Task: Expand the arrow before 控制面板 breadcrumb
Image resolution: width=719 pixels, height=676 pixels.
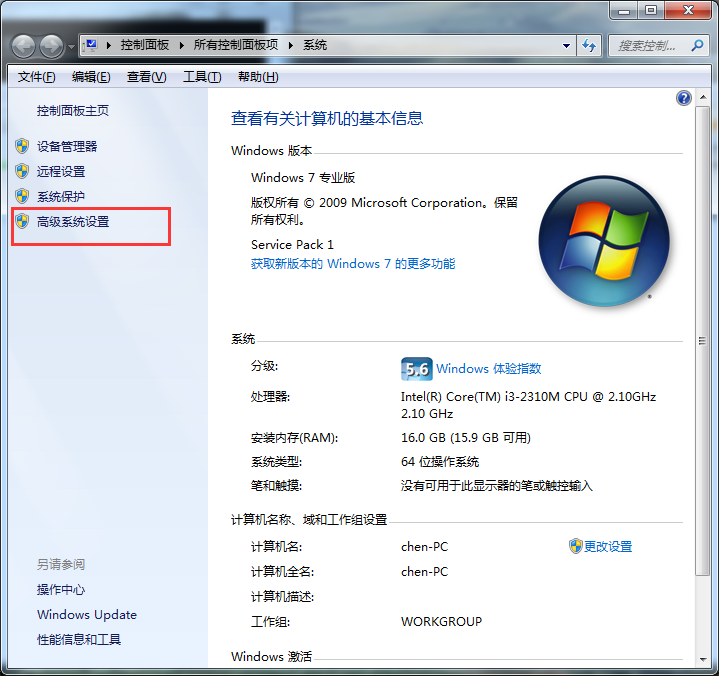Action: click(x=109, y=45)
